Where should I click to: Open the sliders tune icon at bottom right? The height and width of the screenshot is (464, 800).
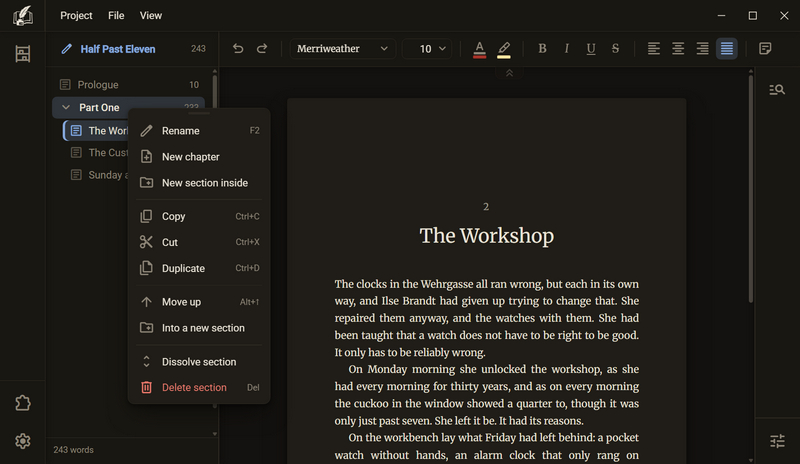click(x=777, y=441)
